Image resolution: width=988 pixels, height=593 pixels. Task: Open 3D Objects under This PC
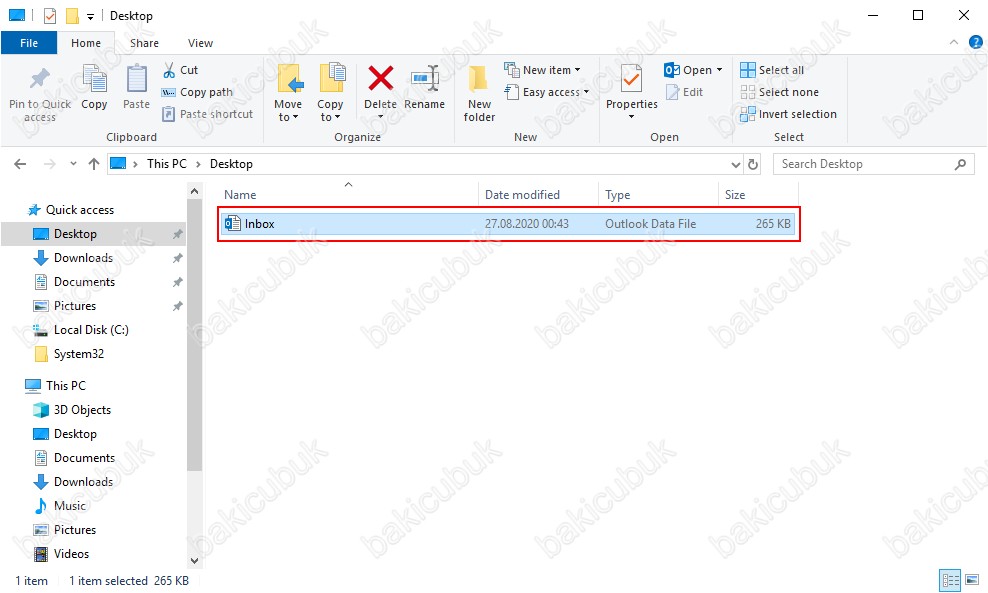point(82,410)
